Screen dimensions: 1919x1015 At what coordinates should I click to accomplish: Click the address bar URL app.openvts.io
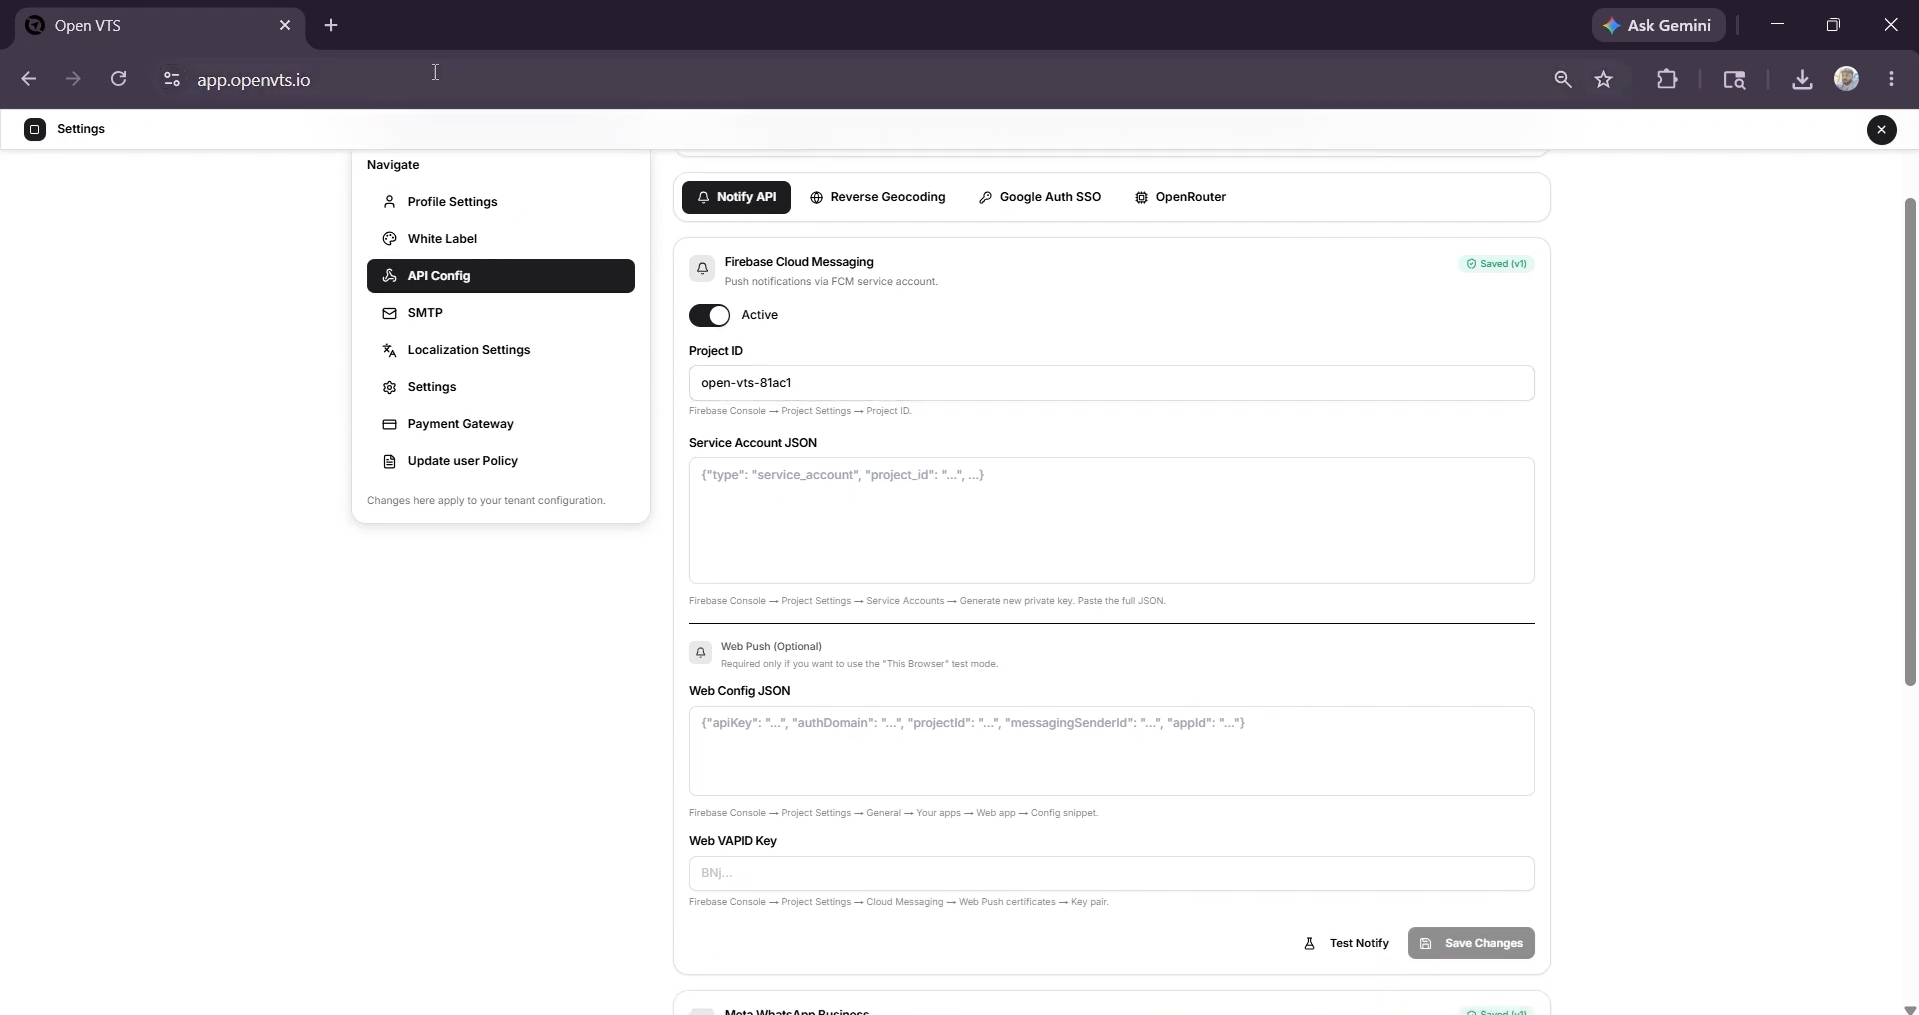(x=254, y=80)
